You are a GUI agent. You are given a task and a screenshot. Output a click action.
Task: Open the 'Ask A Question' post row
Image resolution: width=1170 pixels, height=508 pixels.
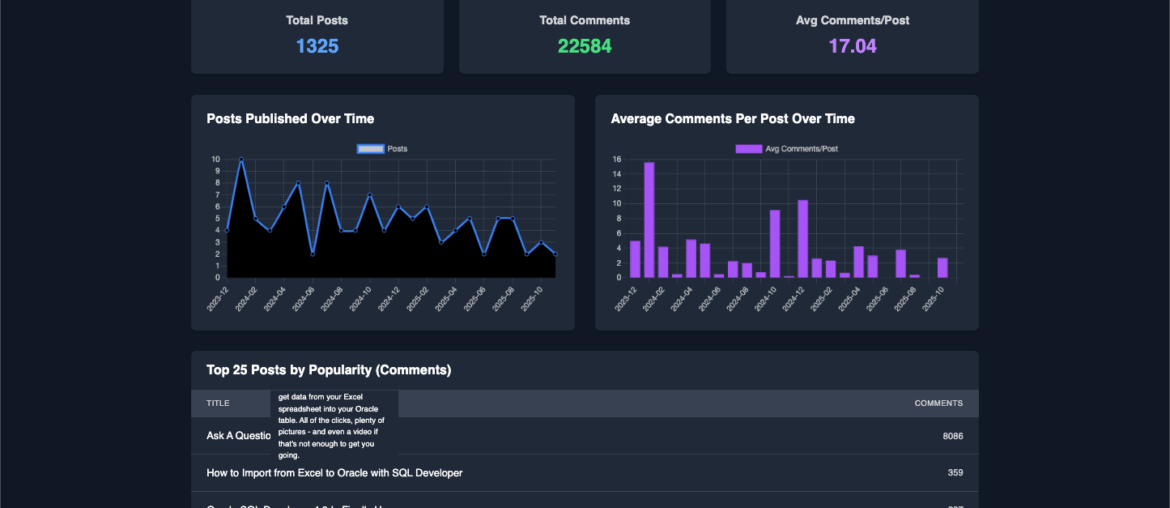click(237, 436)
